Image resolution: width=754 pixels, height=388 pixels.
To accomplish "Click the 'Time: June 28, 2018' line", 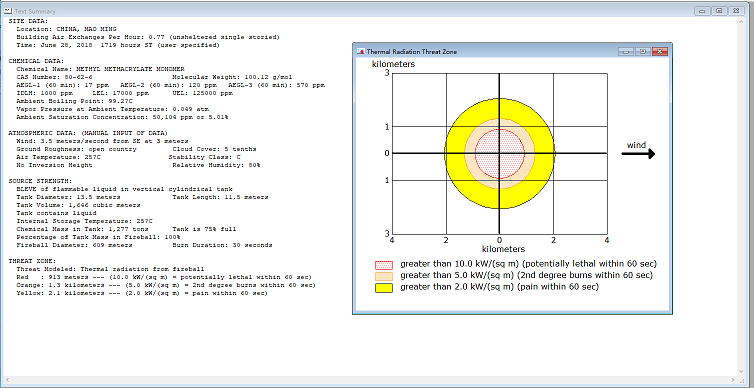I will [118, 45].
